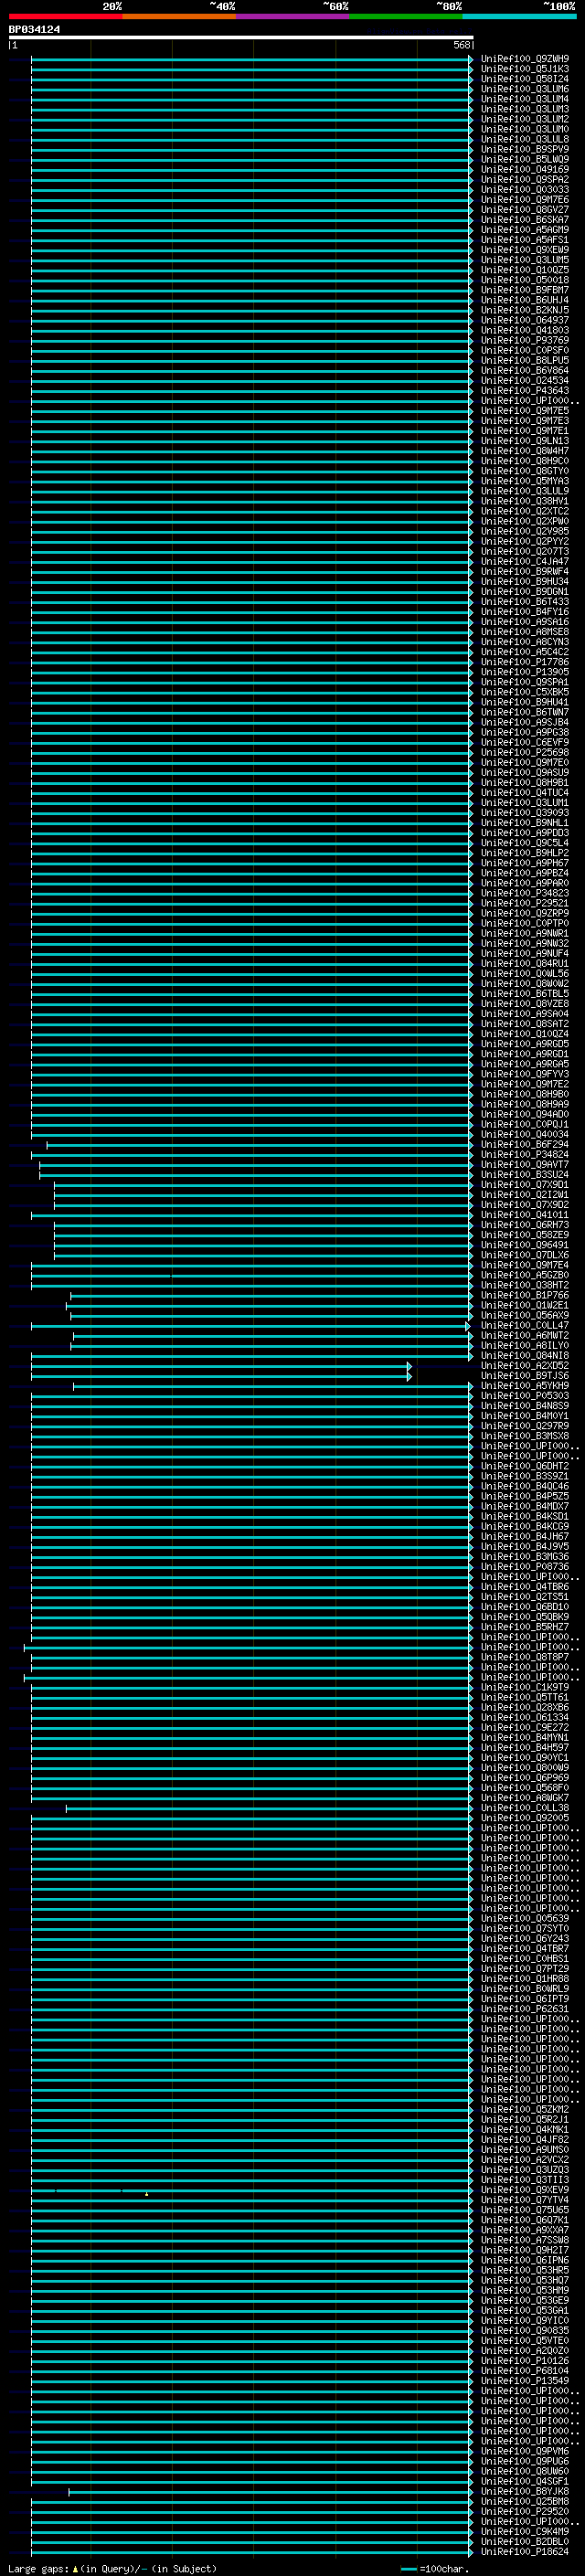Select hit label UniRef100_C5XBK5
Viewport: 585px width, 2576px height.
pyautogui.click(x=525, y=692)
